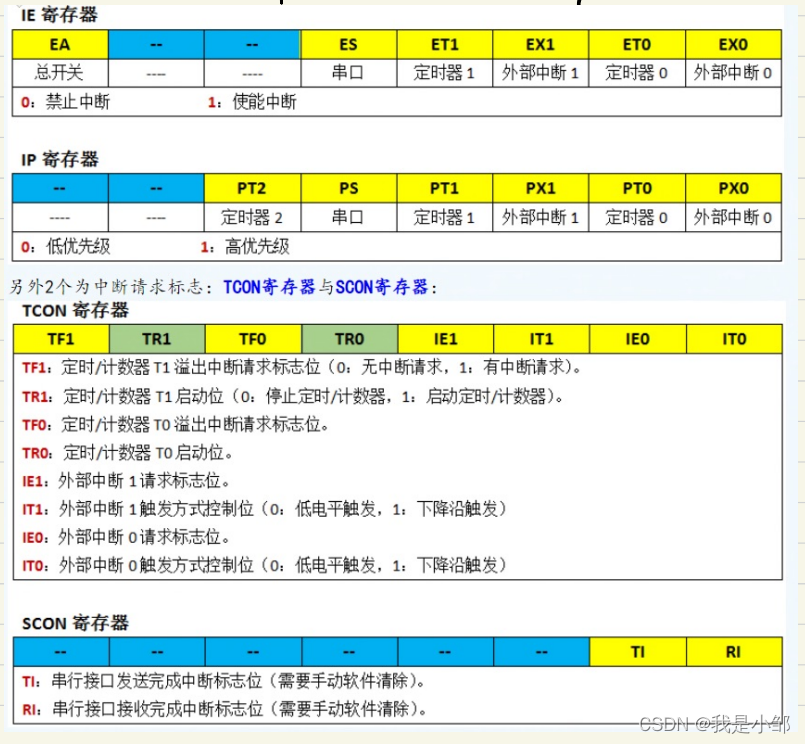This screenshot has height=744, width=805.
Task: Select the '0: 禁止中断' text
Action: click(x=65, y=102)
